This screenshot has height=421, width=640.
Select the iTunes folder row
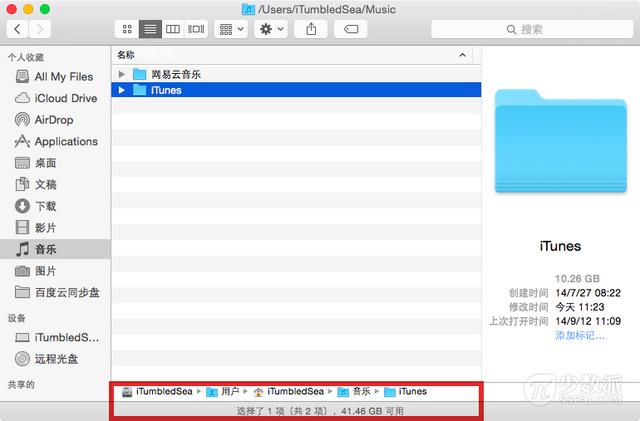[x=296, y=90]
